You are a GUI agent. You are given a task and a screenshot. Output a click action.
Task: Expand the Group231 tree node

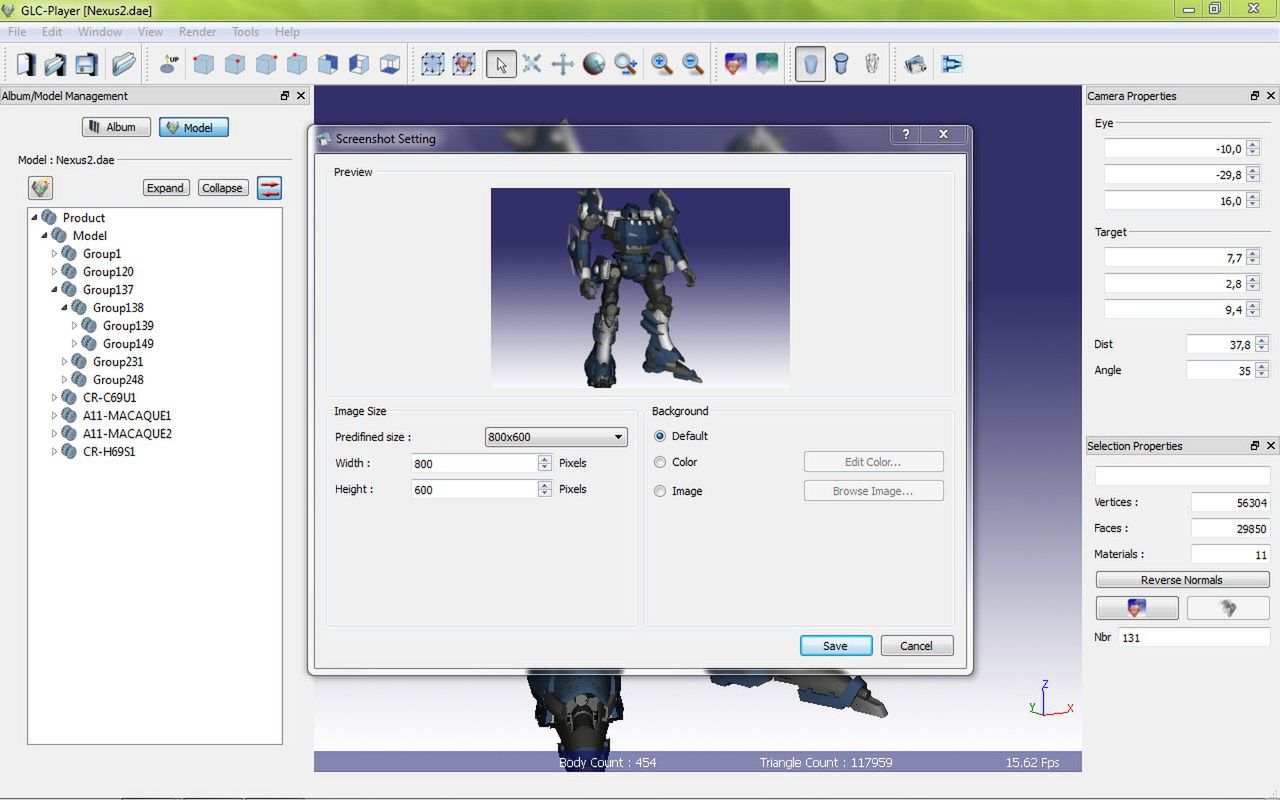[65, 362]
